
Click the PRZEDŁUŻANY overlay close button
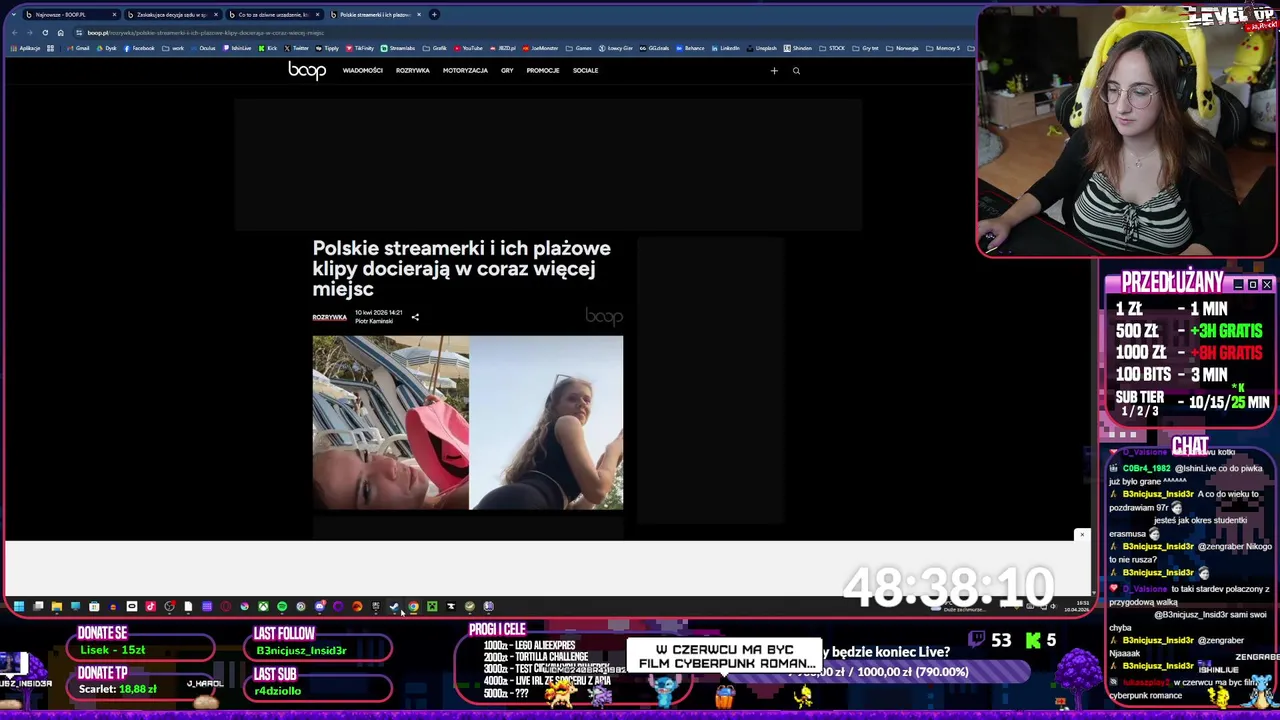point(1267,285)
